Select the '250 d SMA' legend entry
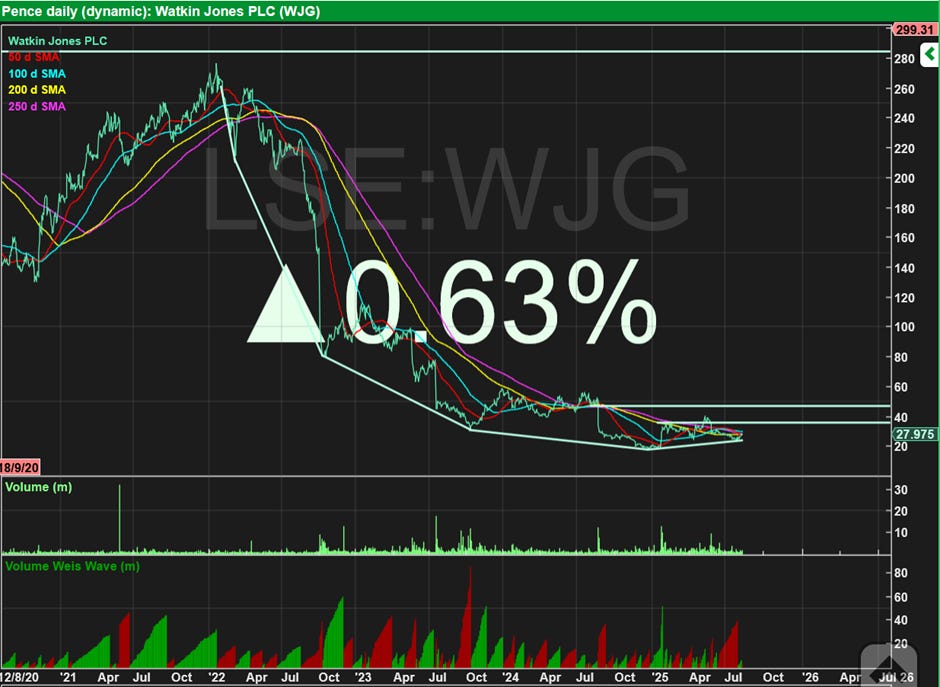Viewport: 940px width, 687px height. coord(37,106)
